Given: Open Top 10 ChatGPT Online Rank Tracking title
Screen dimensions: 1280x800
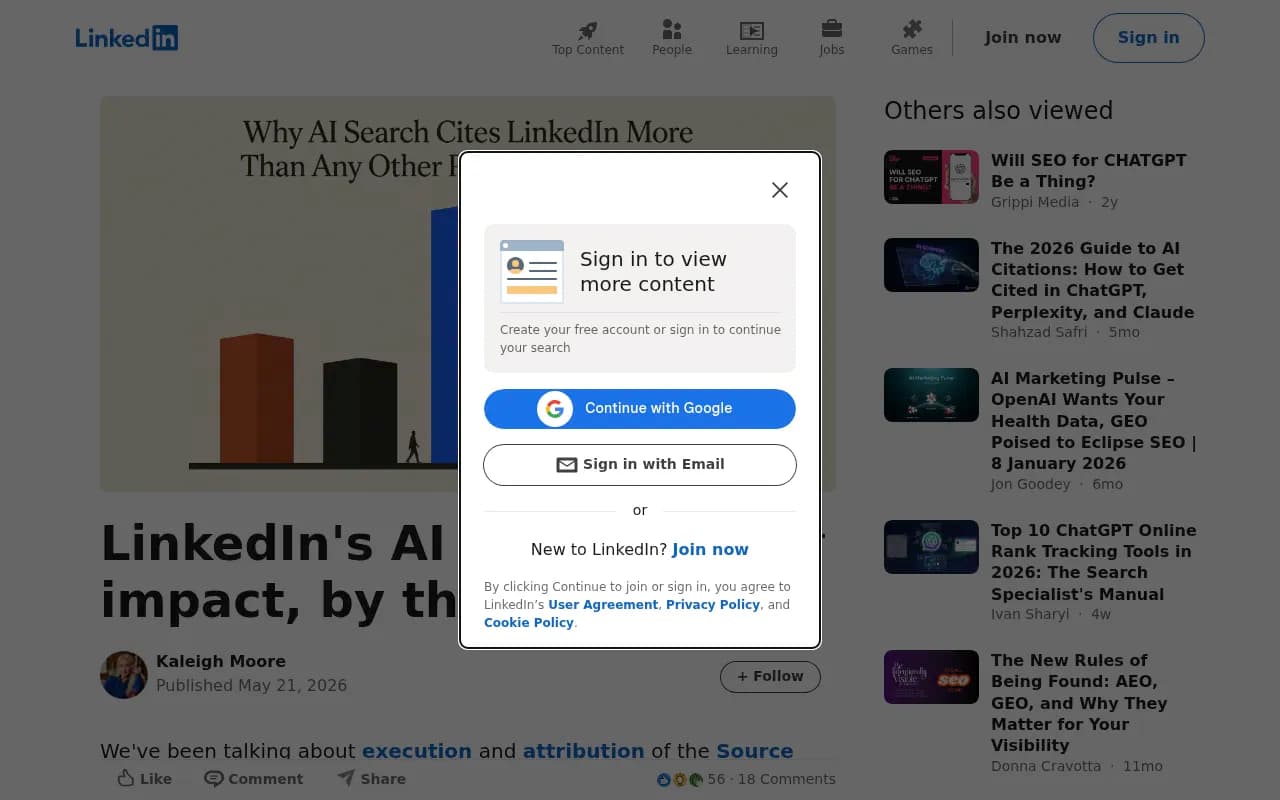Looking at the screenshot, I should [x=1094, y=562].
